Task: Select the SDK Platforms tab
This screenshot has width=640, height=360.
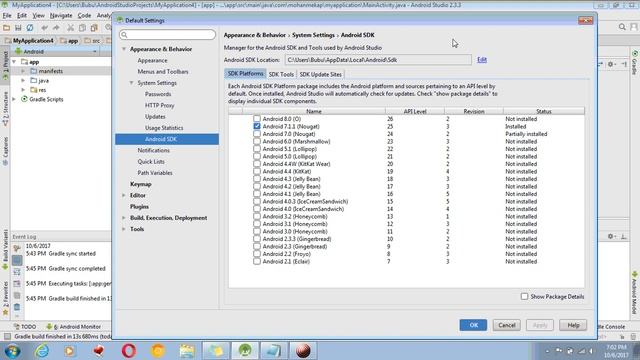Action: pos(245,74)
